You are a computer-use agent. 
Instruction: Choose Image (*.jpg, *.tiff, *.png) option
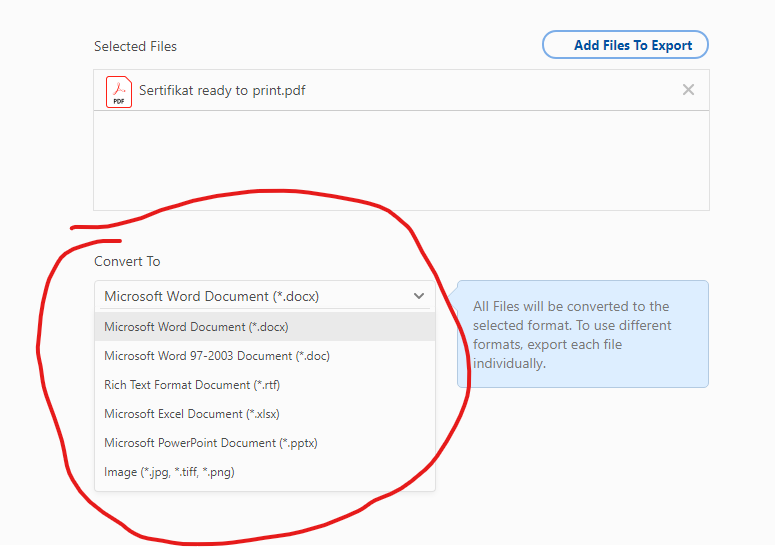coord(265,472)
